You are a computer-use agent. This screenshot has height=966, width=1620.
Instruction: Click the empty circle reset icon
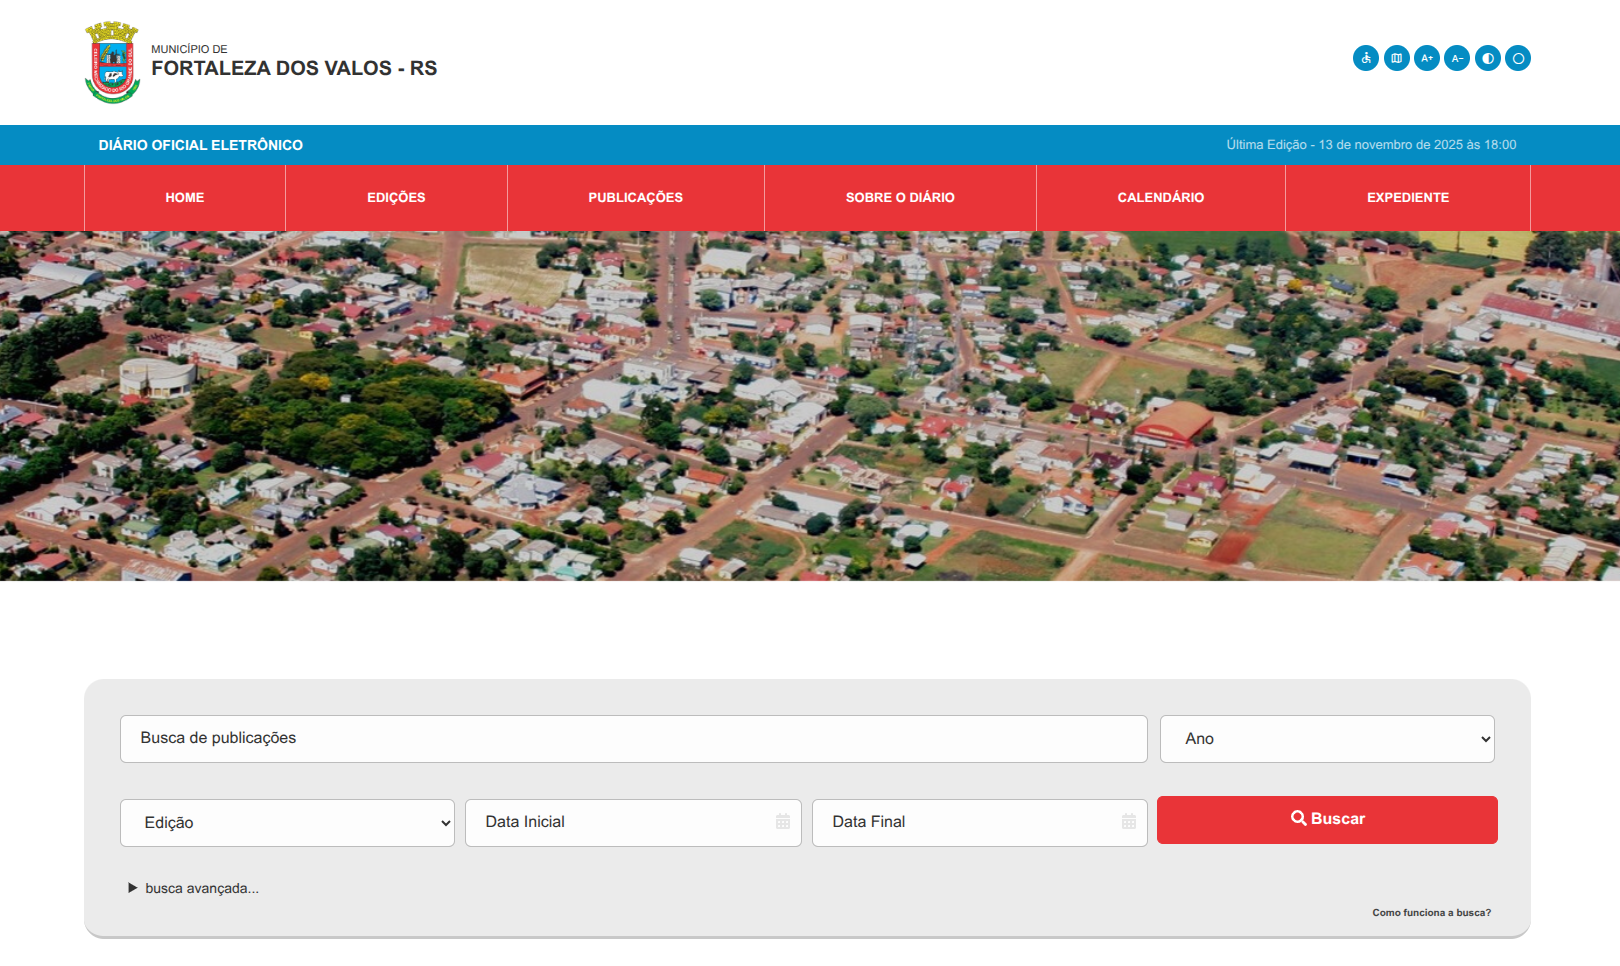[1518, 58]
